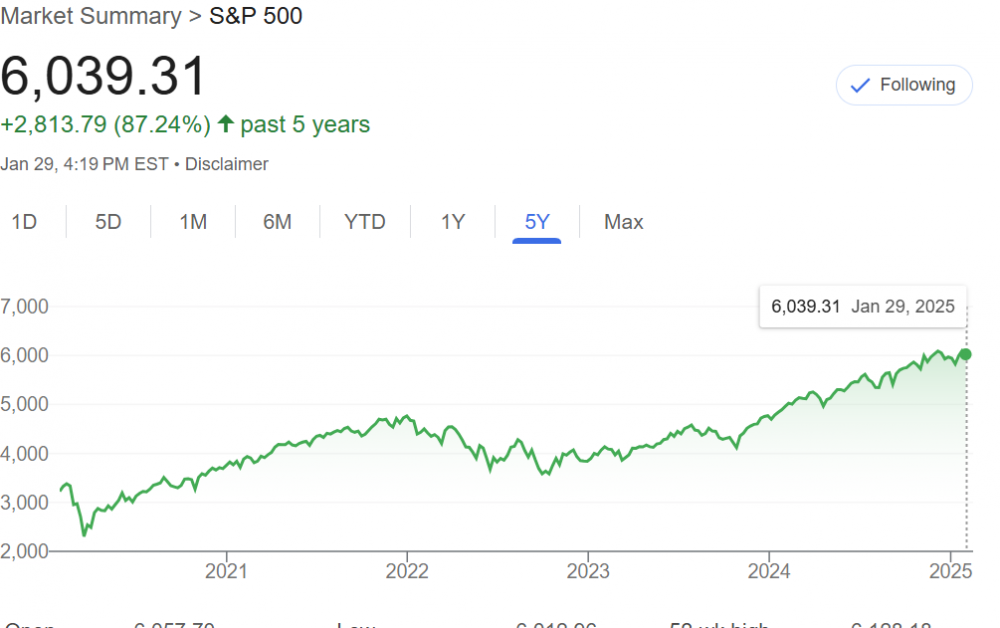Viewport: 1000px width, 628px height.
Task: Click the 2022 label on the x-axis
Action: click(x=407, y=571)
